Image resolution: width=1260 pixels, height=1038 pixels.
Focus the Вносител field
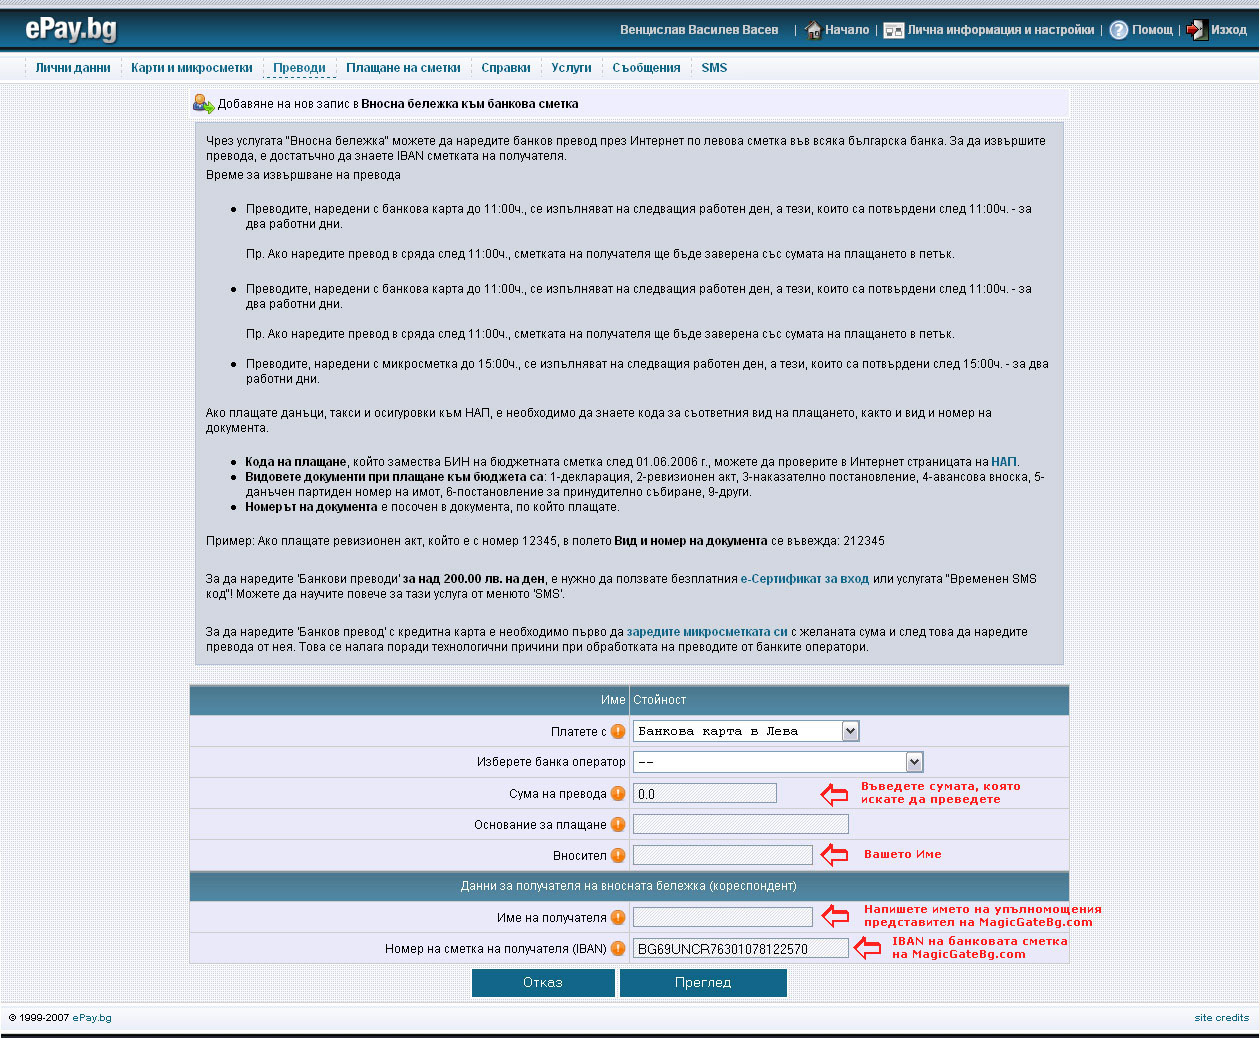(x=723, y=855)
